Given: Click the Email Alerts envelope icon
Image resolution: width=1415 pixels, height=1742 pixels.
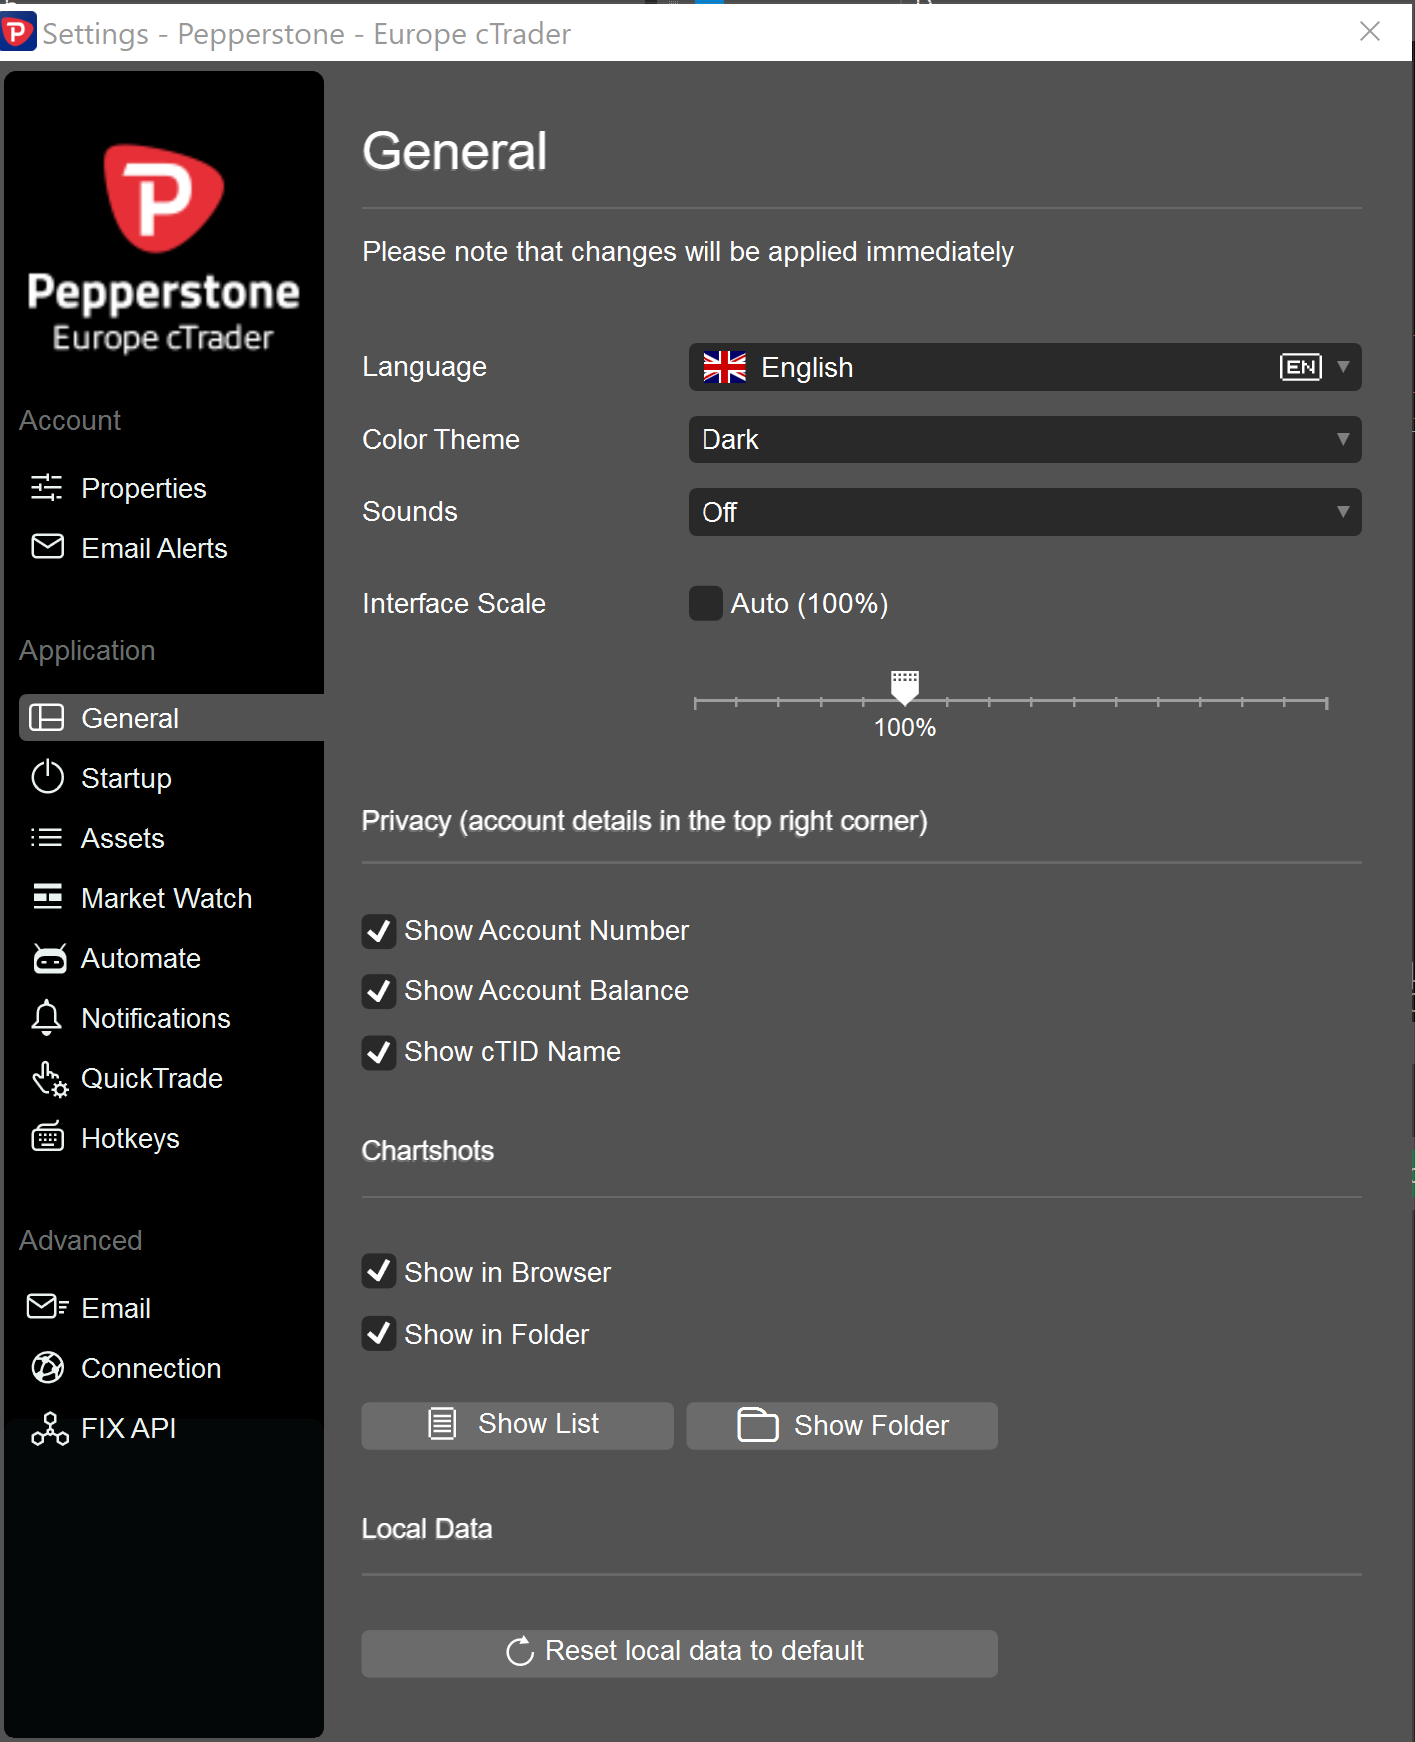Looking at the screenshot, I should pos(47,547).
